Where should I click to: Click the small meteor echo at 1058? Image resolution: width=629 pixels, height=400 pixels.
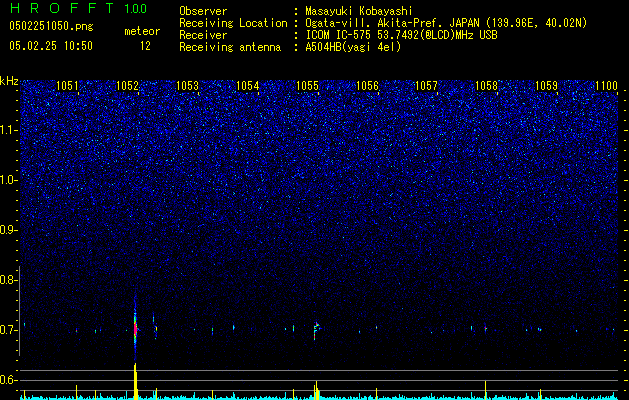485,327
